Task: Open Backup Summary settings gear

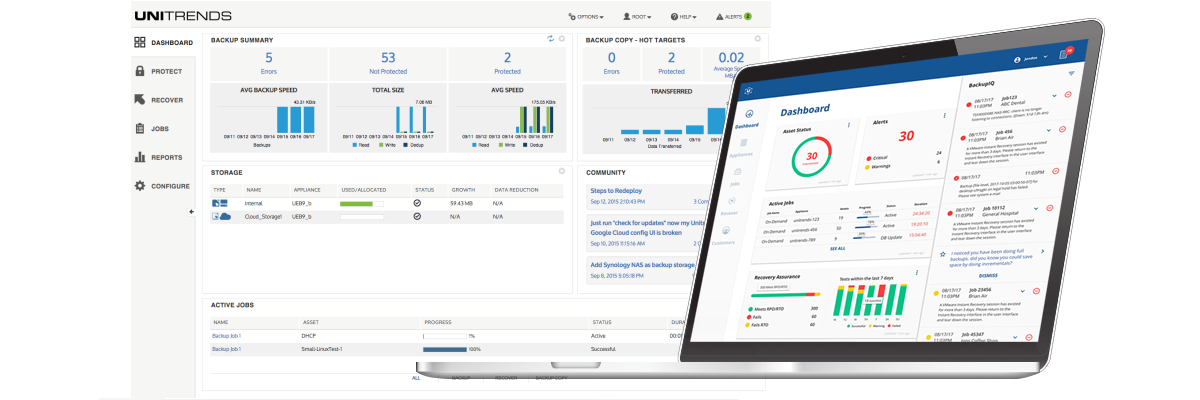Action: (562, 39)
